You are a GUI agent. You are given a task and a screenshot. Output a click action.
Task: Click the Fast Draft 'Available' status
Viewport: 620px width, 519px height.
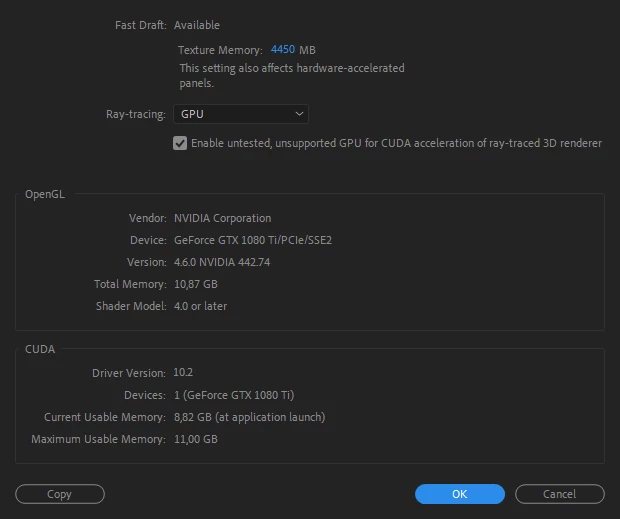coord(197,25)
